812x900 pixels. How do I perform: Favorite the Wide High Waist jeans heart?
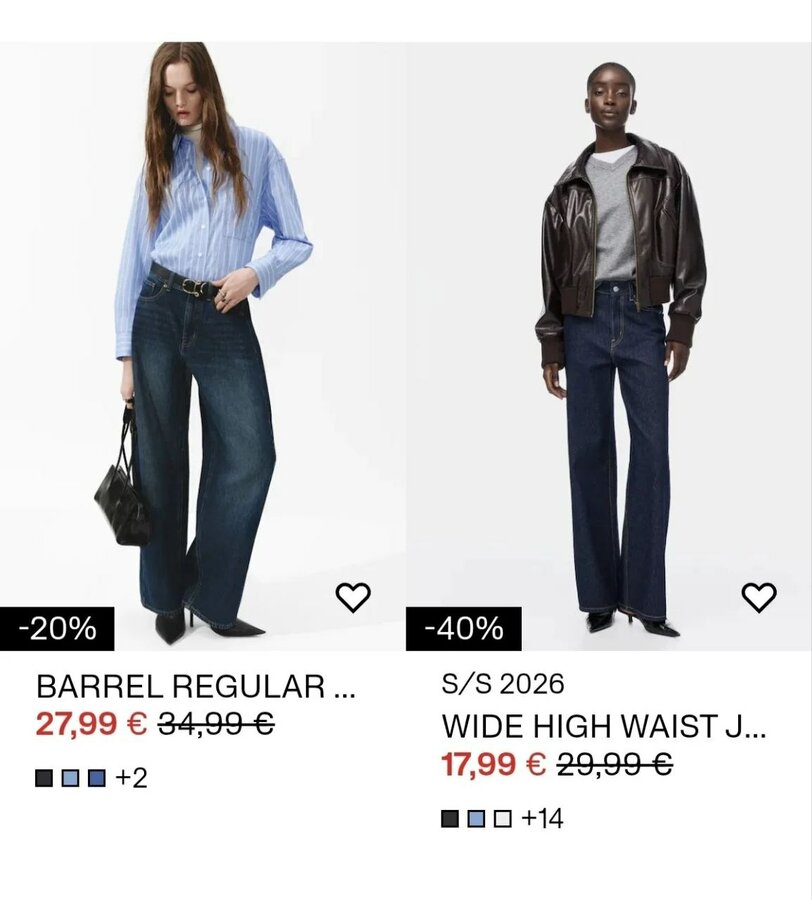[x=759, y=597]
